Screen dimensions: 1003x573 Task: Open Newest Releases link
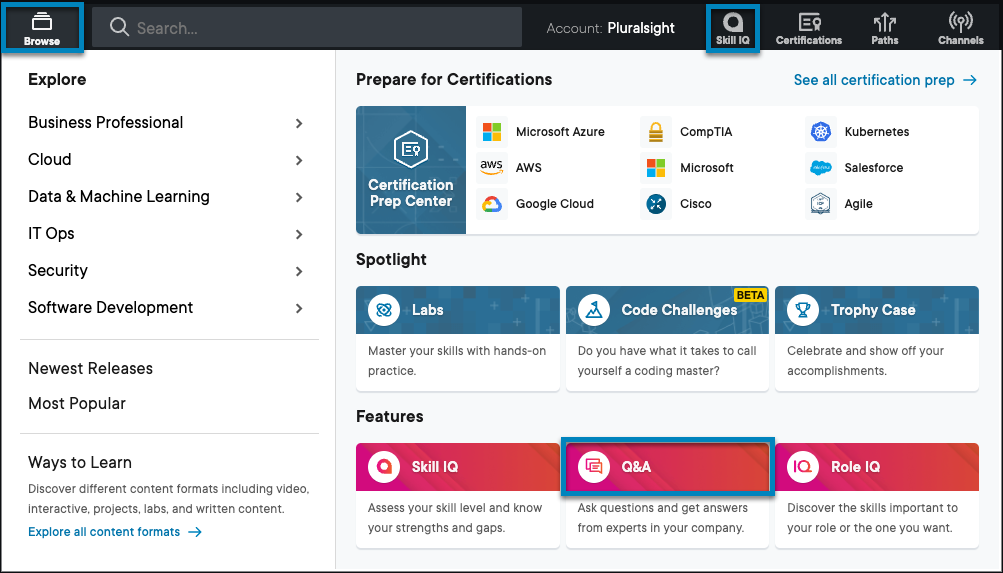point(90,368)
